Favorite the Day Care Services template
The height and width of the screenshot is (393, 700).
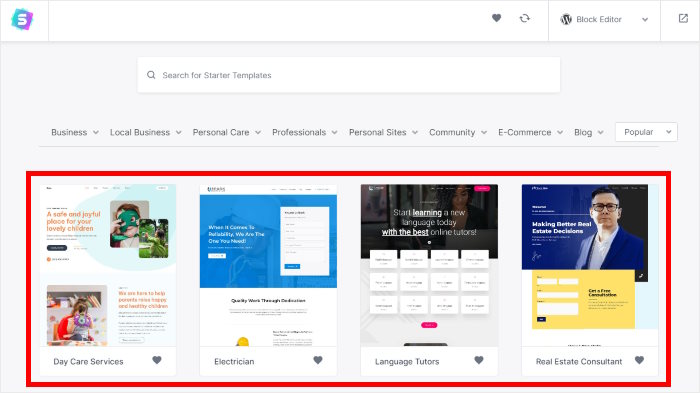click(x=157, y=360)
